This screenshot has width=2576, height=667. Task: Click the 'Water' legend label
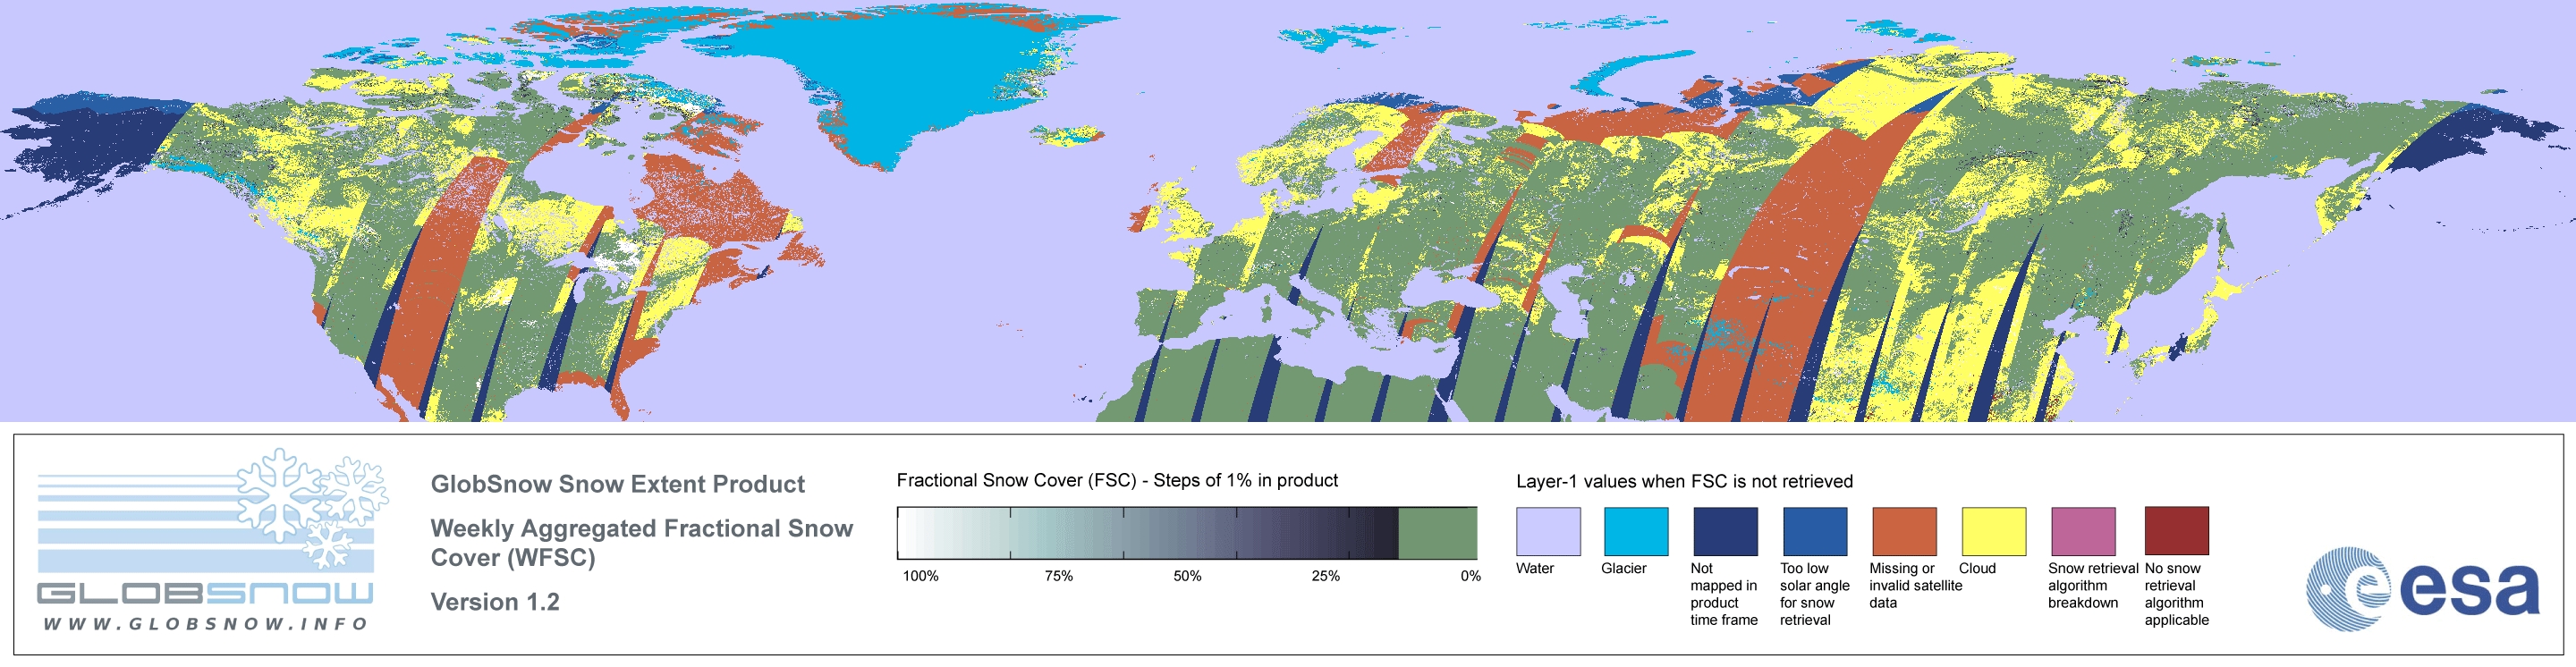tap(1535, 568)
